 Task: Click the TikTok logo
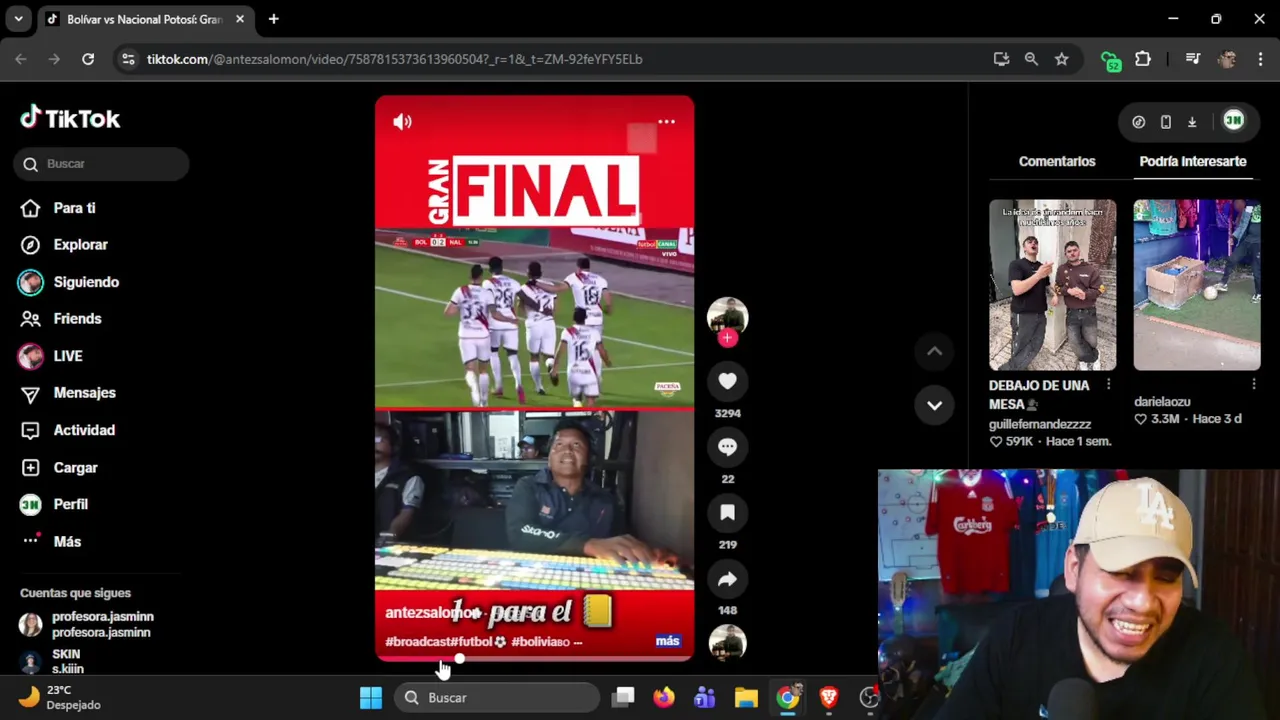[70, 118]
